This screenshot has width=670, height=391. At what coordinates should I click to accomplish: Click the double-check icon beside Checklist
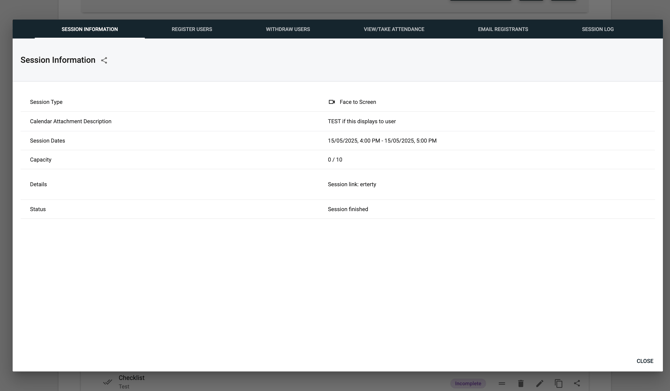[x=108, y=382]
